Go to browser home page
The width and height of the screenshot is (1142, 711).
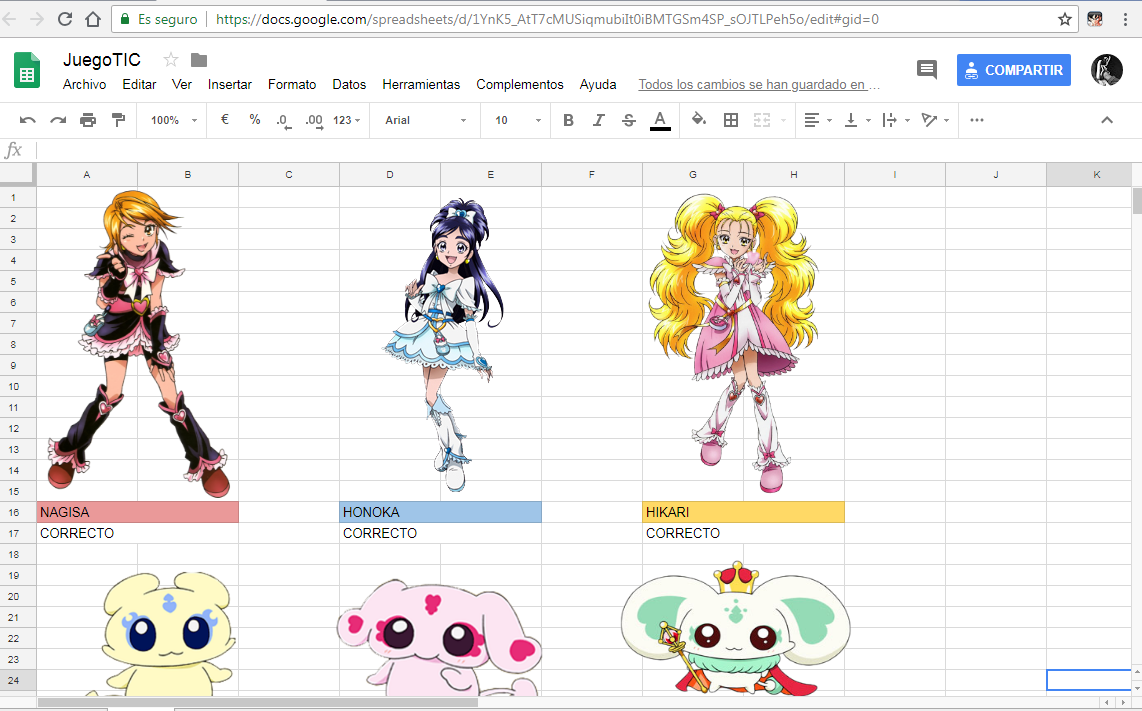[92, 19]
